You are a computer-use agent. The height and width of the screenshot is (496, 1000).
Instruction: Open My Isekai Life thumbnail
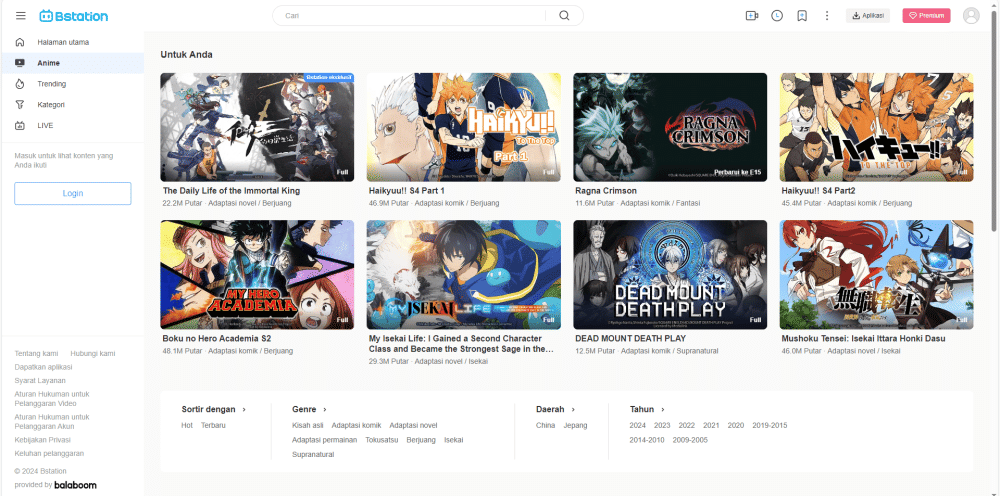(464, 275)
